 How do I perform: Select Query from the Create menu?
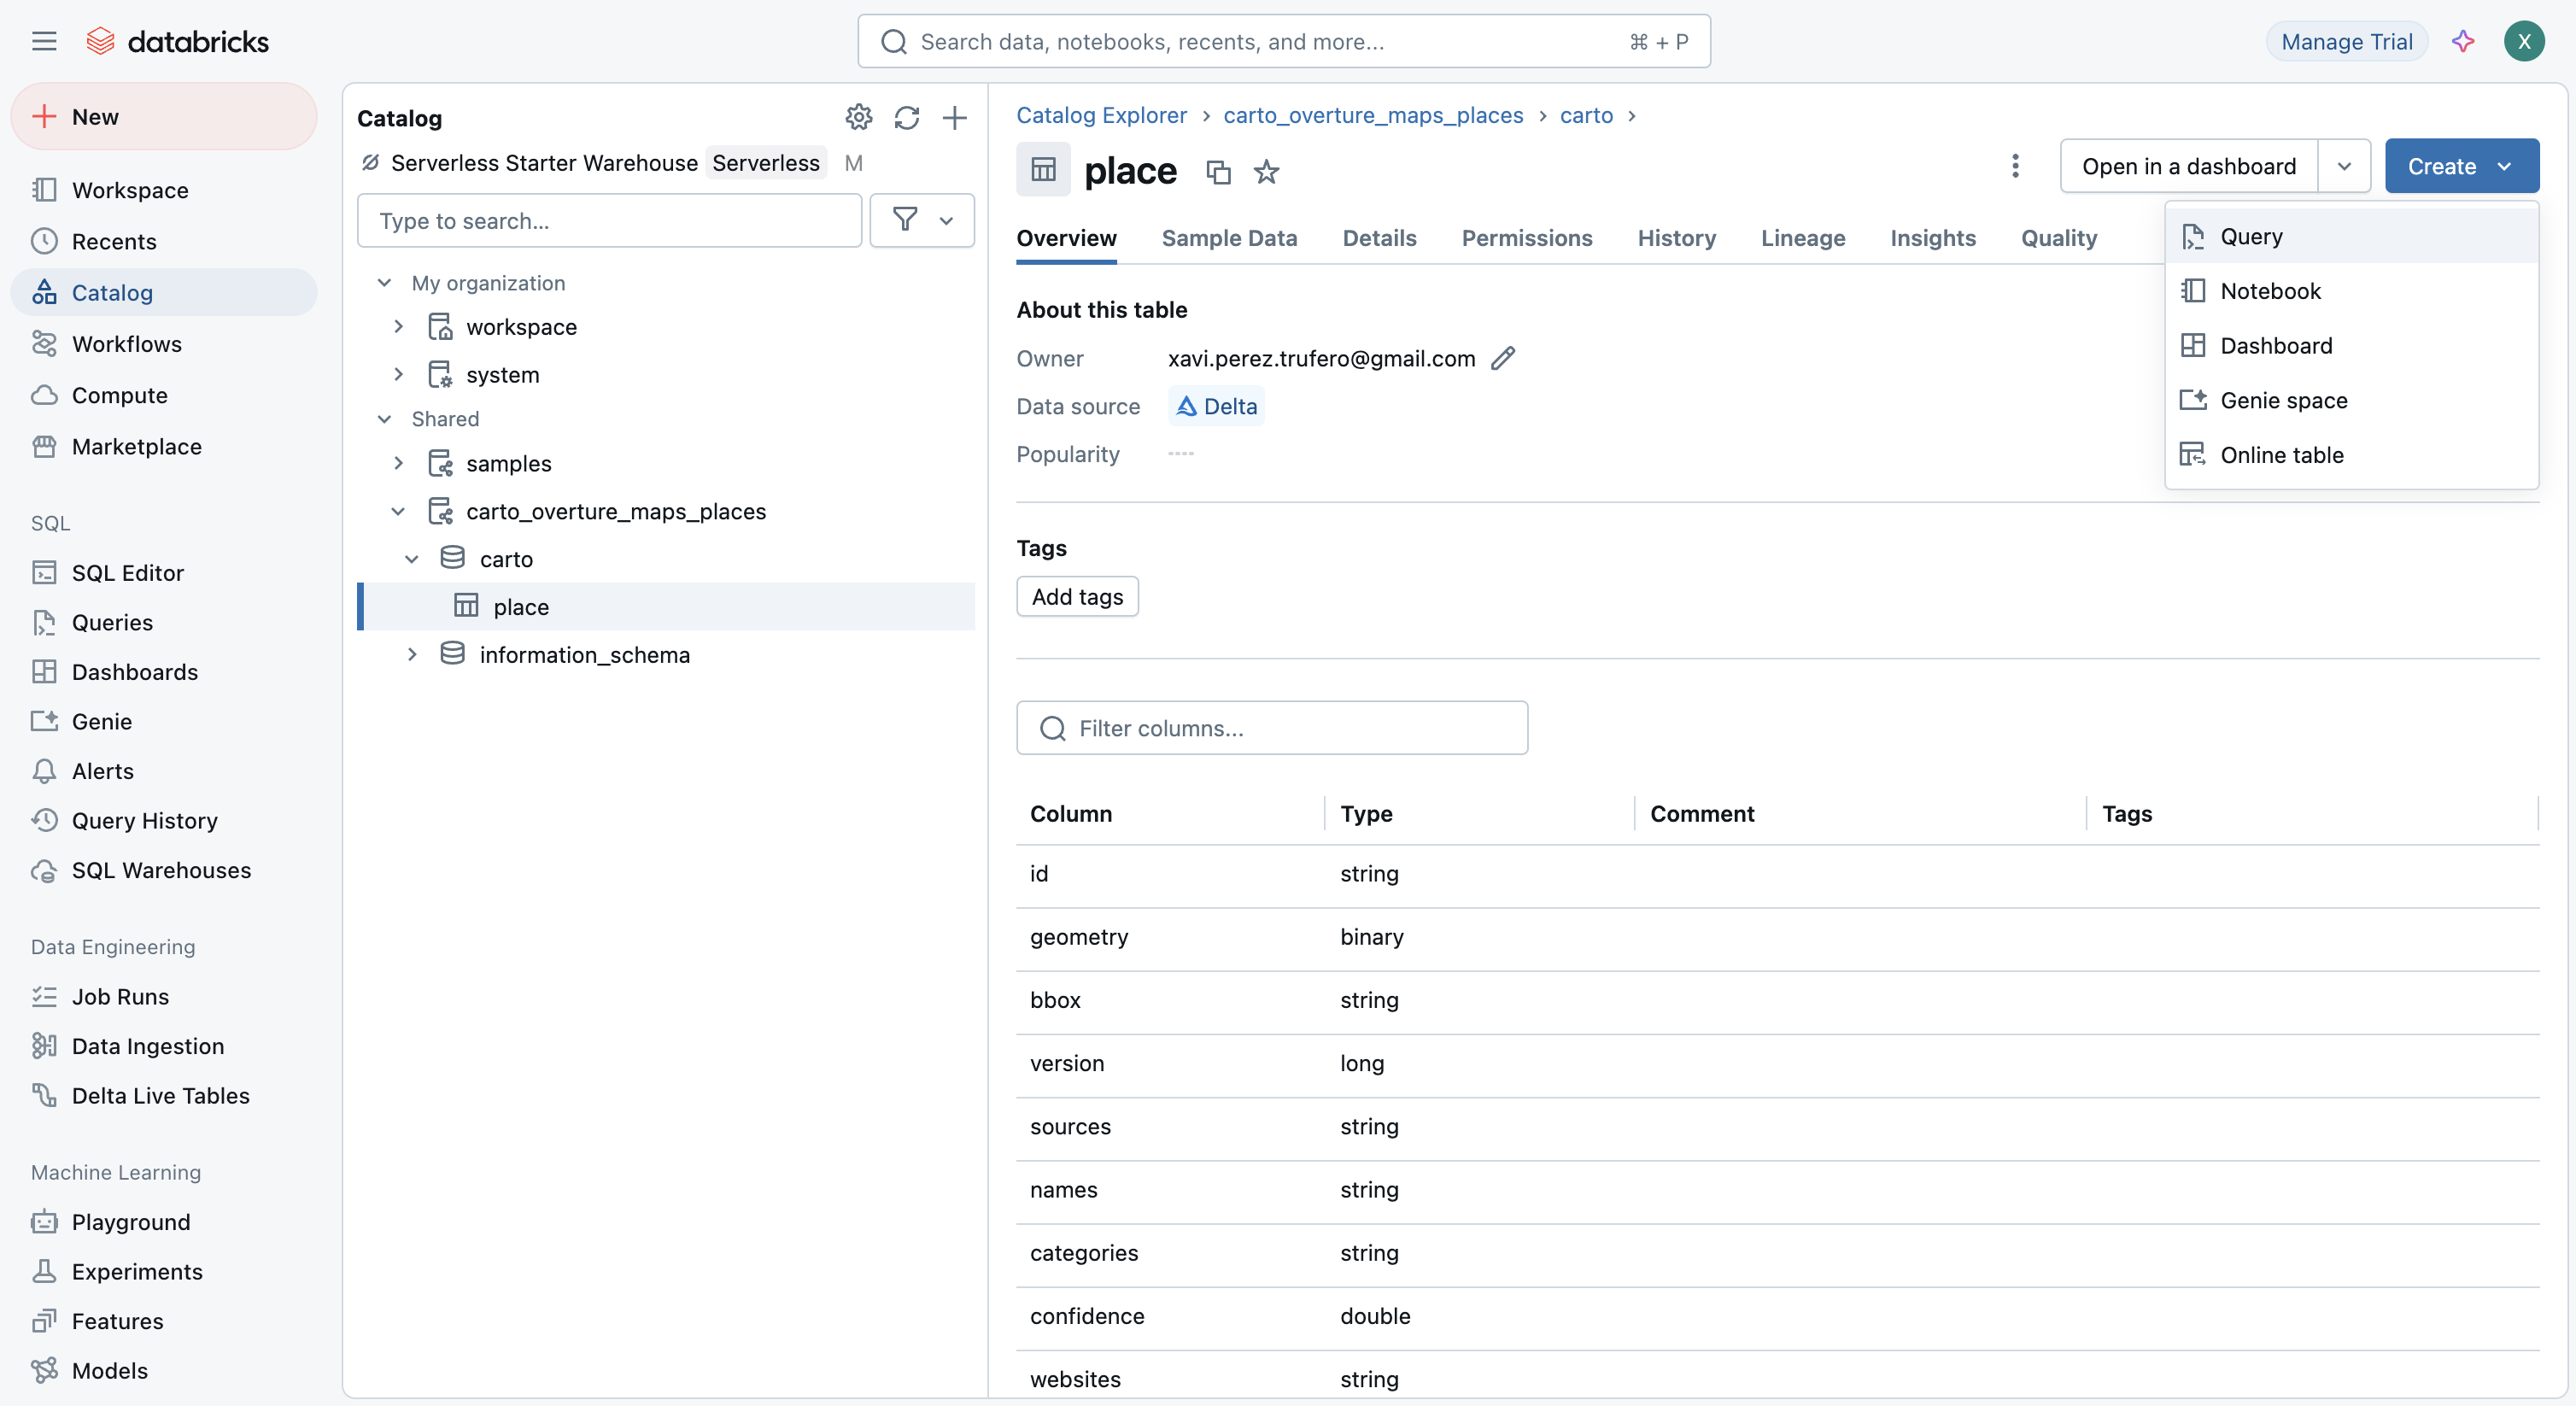coord(2351,236)
